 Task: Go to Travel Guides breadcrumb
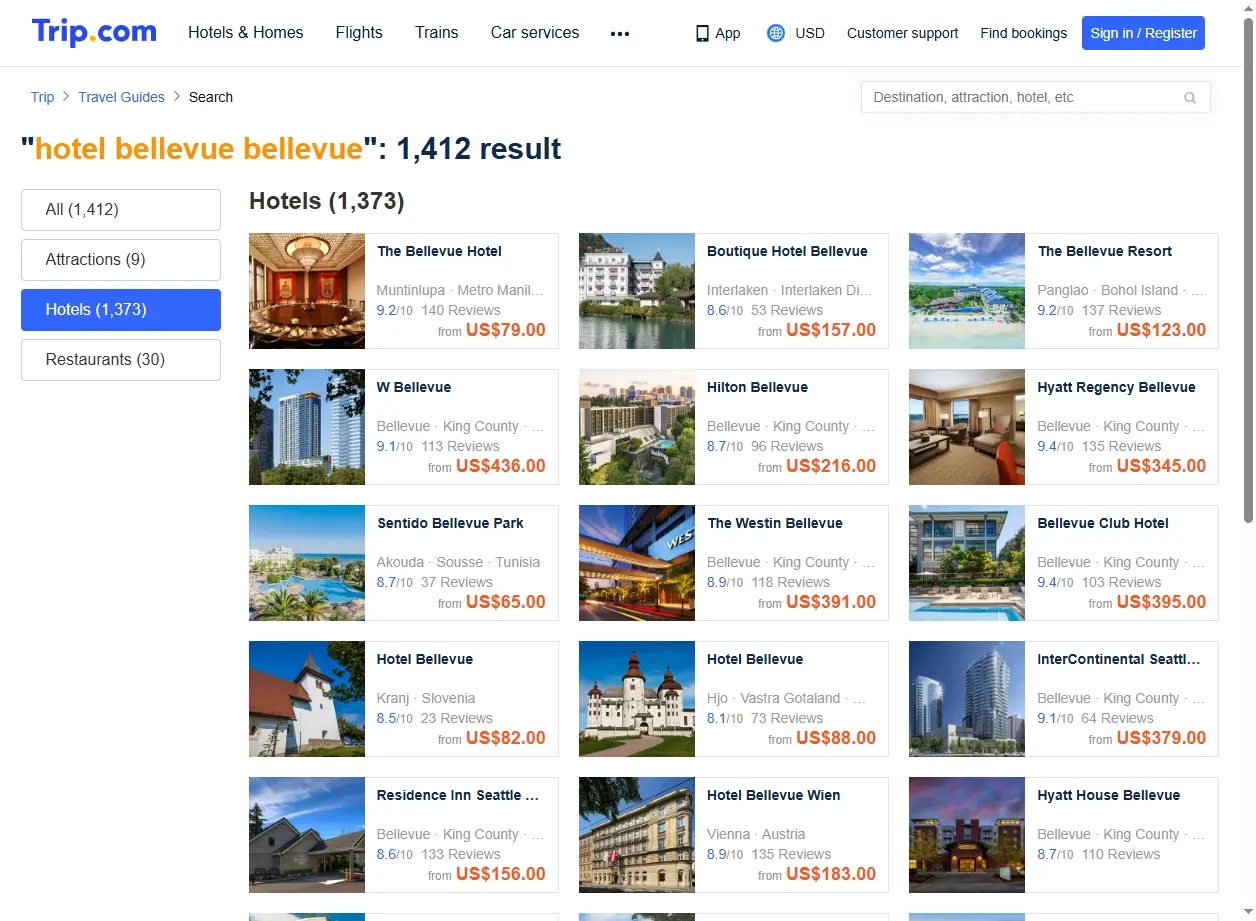121,97
